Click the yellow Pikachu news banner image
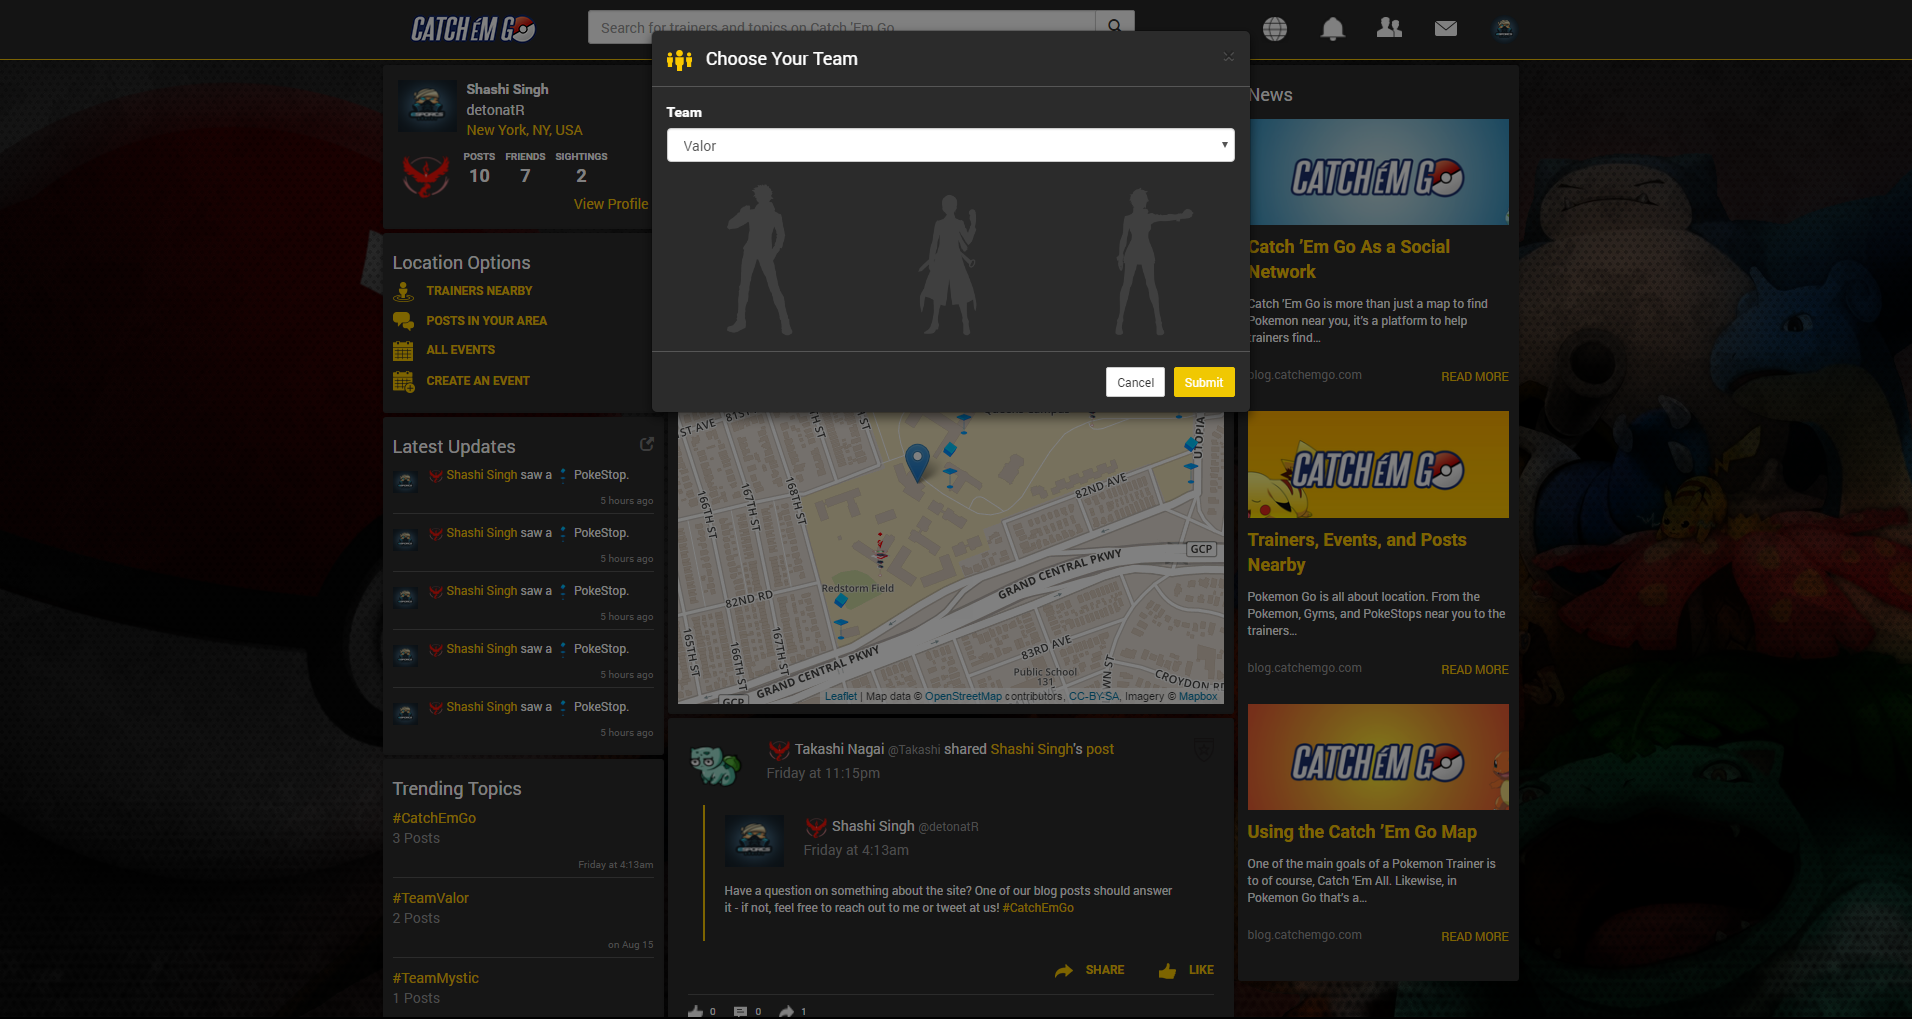 [x=1378, y=465]
